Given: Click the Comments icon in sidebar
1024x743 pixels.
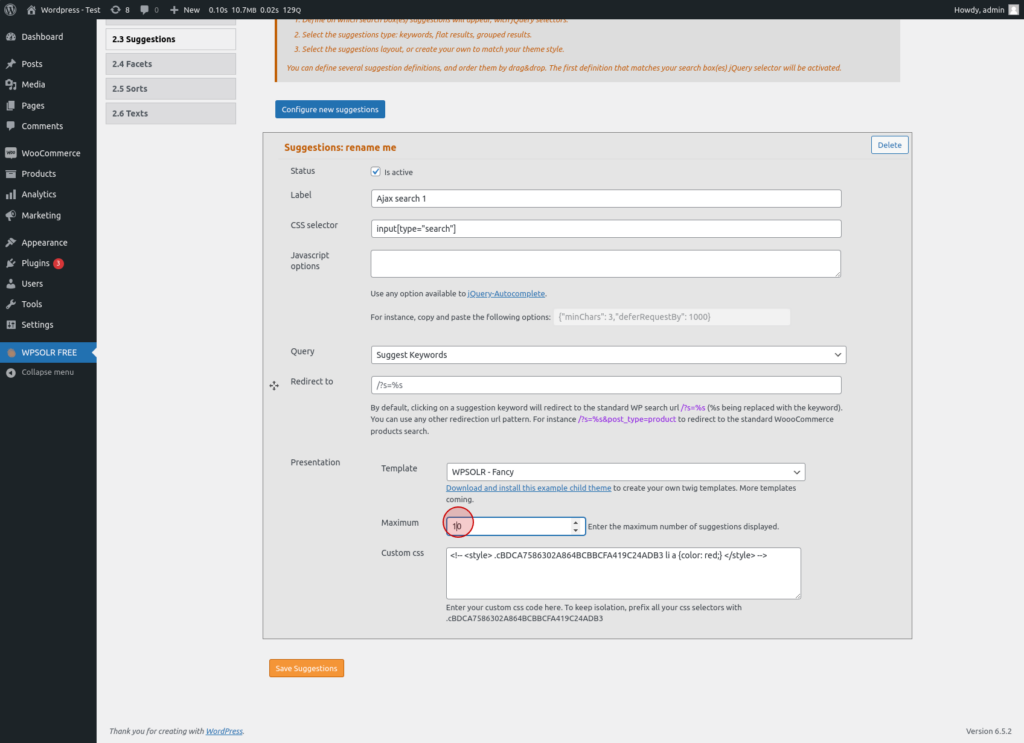Looking at the screenshot, I should pyautogui.click(x=10, y=126).
